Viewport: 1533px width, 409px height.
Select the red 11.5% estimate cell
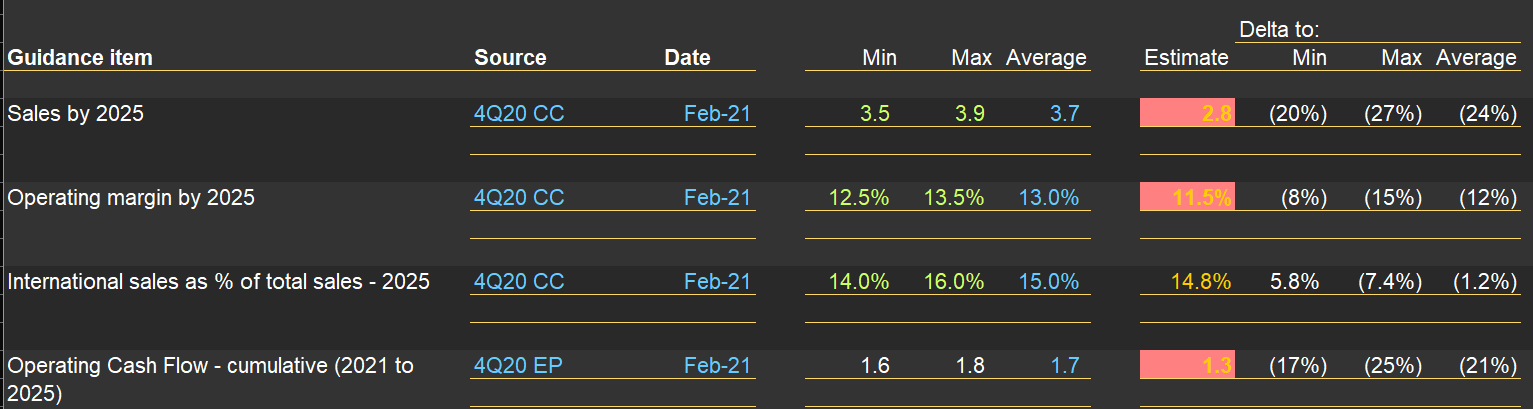pos(1187,198)
